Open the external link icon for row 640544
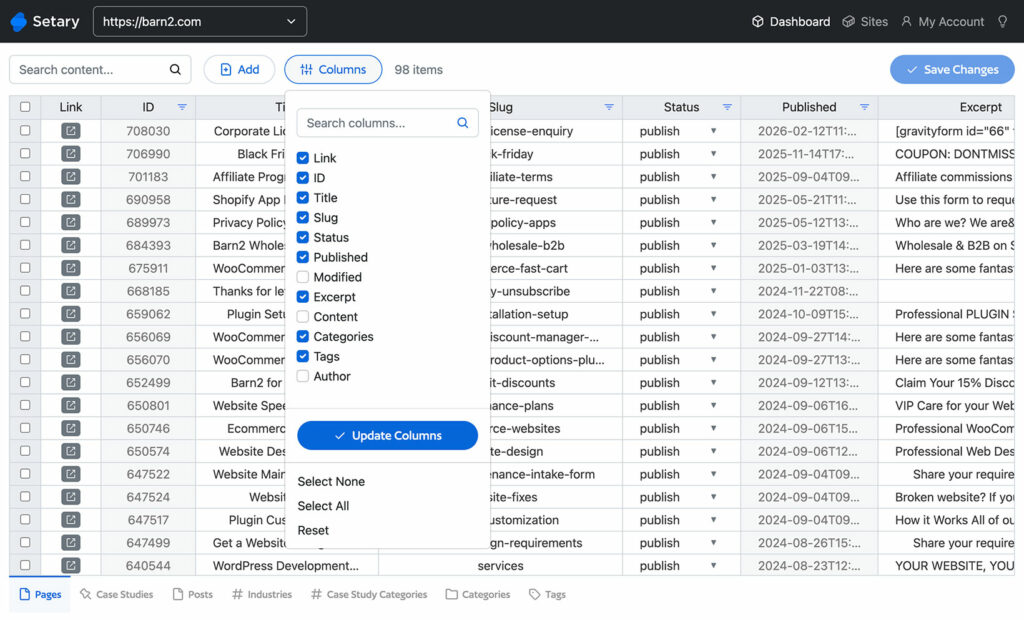 point(71,565)
